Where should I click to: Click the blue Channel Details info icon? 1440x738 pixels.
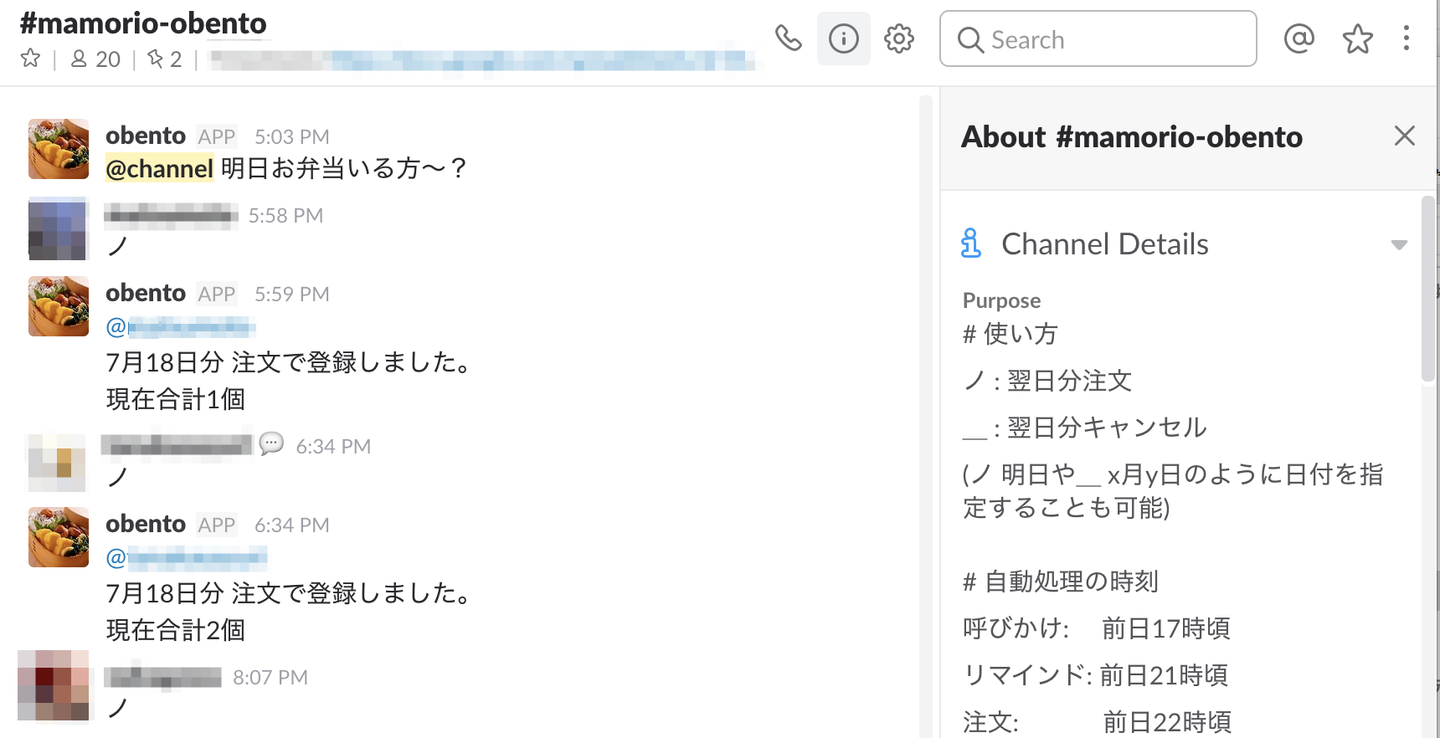(x=971, y=244)
